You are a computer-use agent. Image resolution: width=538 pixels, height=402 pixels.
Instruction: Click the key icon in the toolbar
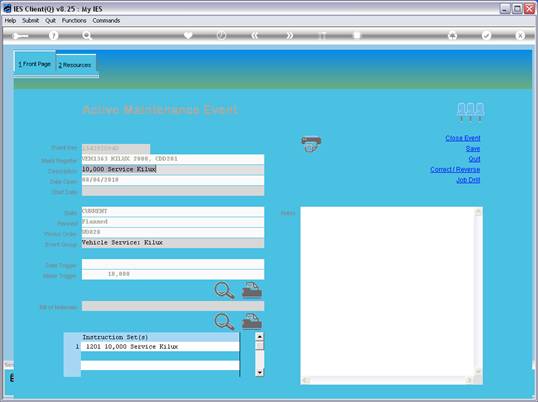(x=20, y=36)
